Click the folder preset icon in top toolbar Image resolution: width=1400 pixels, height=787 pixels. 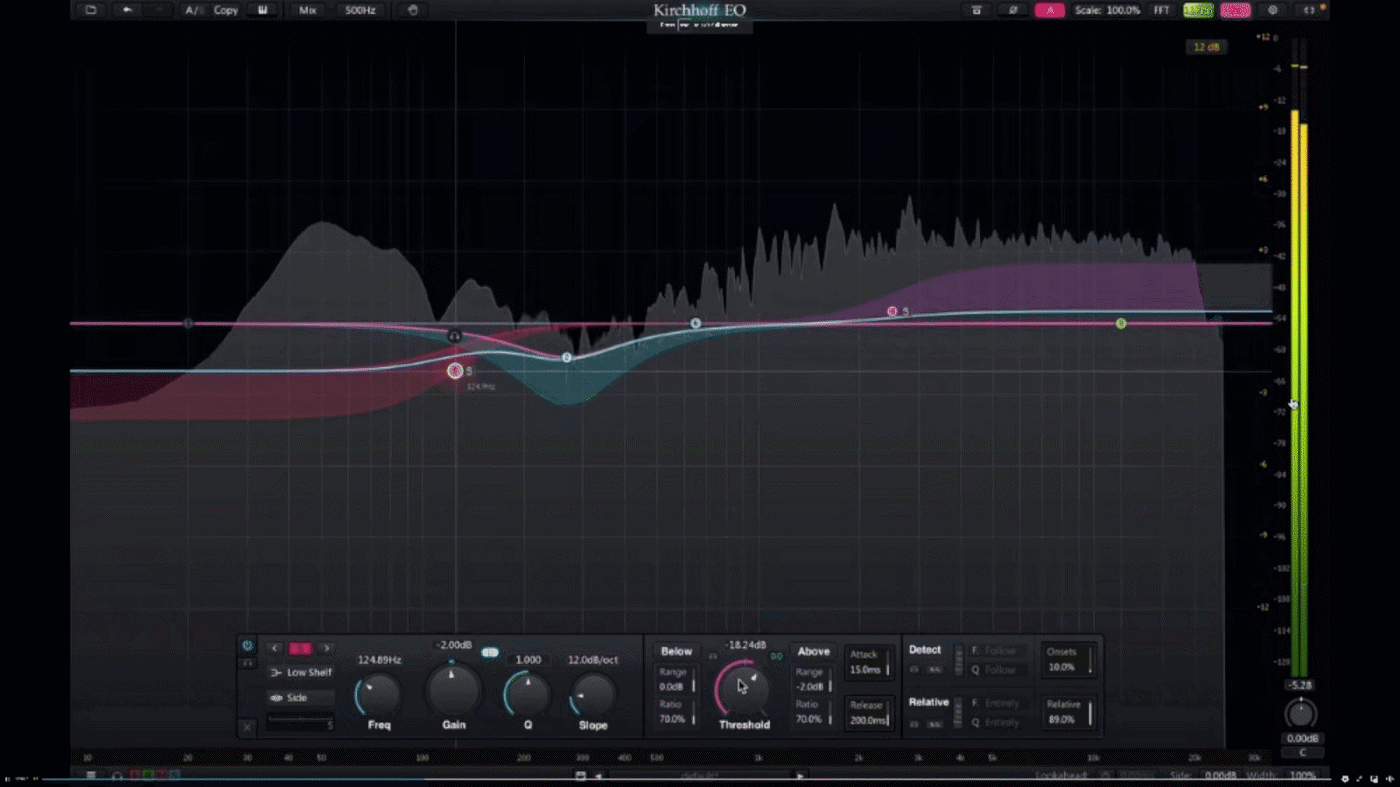(90, 10)
